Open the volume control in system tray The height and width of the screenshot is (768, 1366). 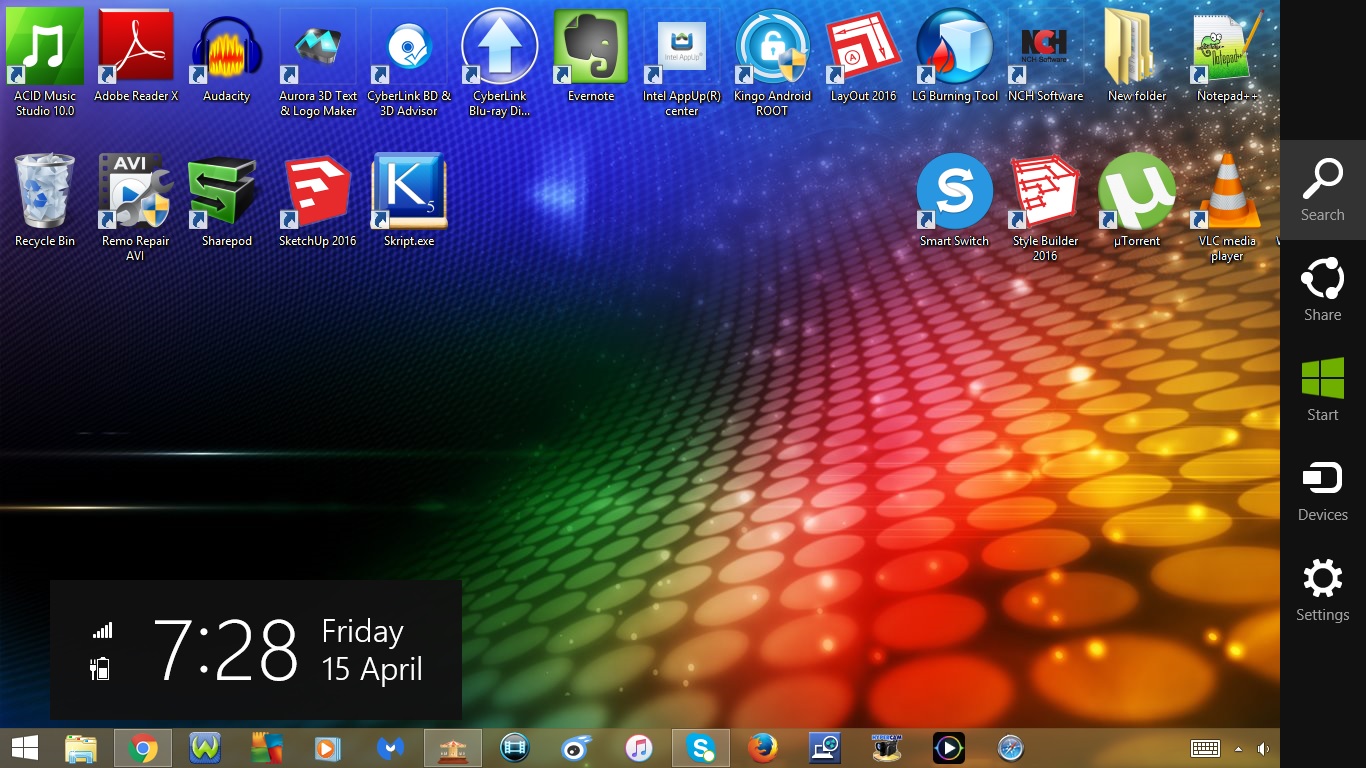[1263, 748]
